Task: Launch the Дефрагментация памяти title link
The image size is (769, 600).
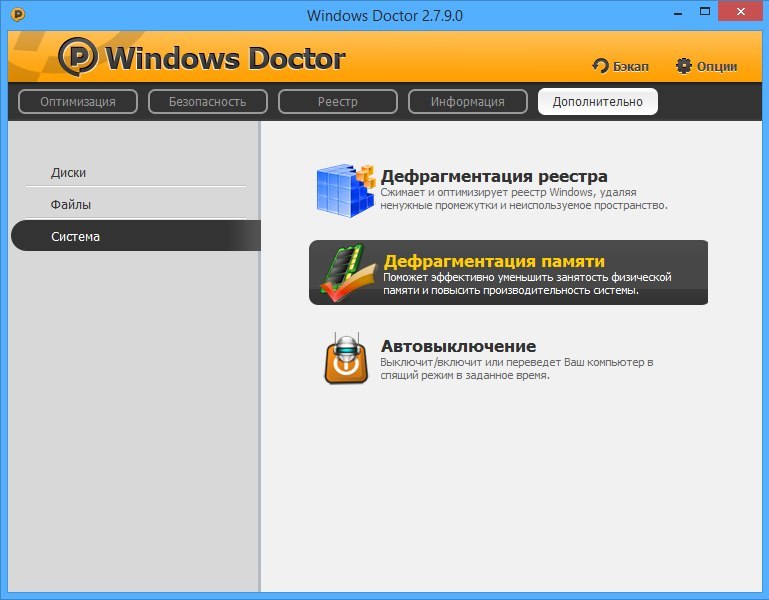Action: click(494, 262)
